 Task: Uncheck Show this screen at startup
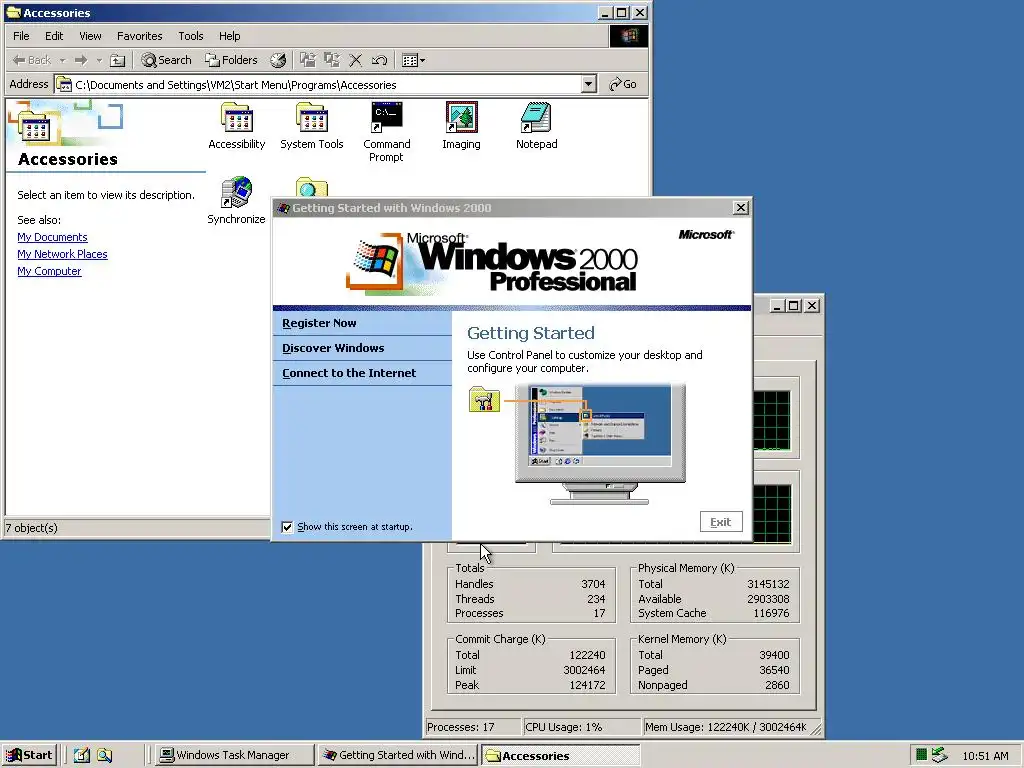[287, 527]
